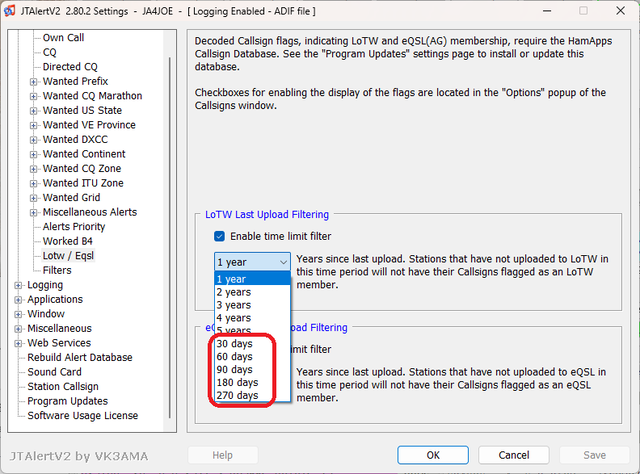Screen dimensions: 640x474
Task: Select Wanted Grid tree label
Action: [71, 198]
